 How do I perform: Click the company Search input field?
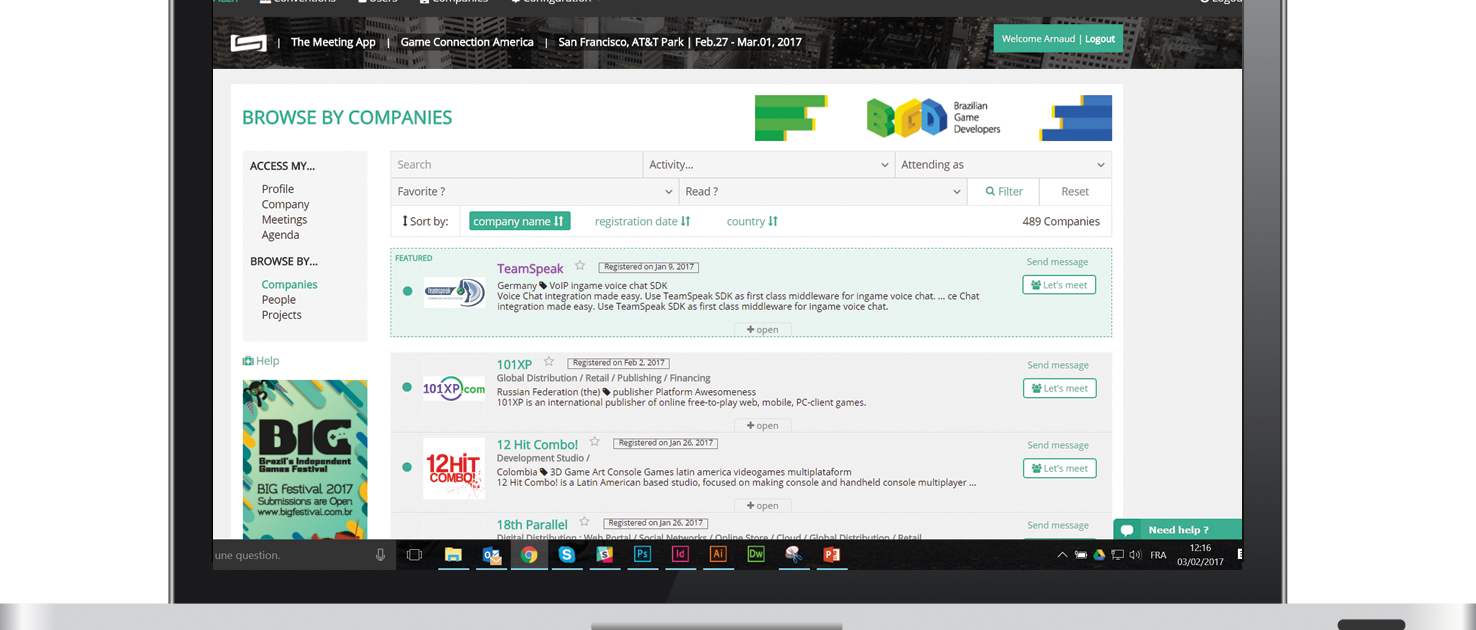click(x=517, y=164)
